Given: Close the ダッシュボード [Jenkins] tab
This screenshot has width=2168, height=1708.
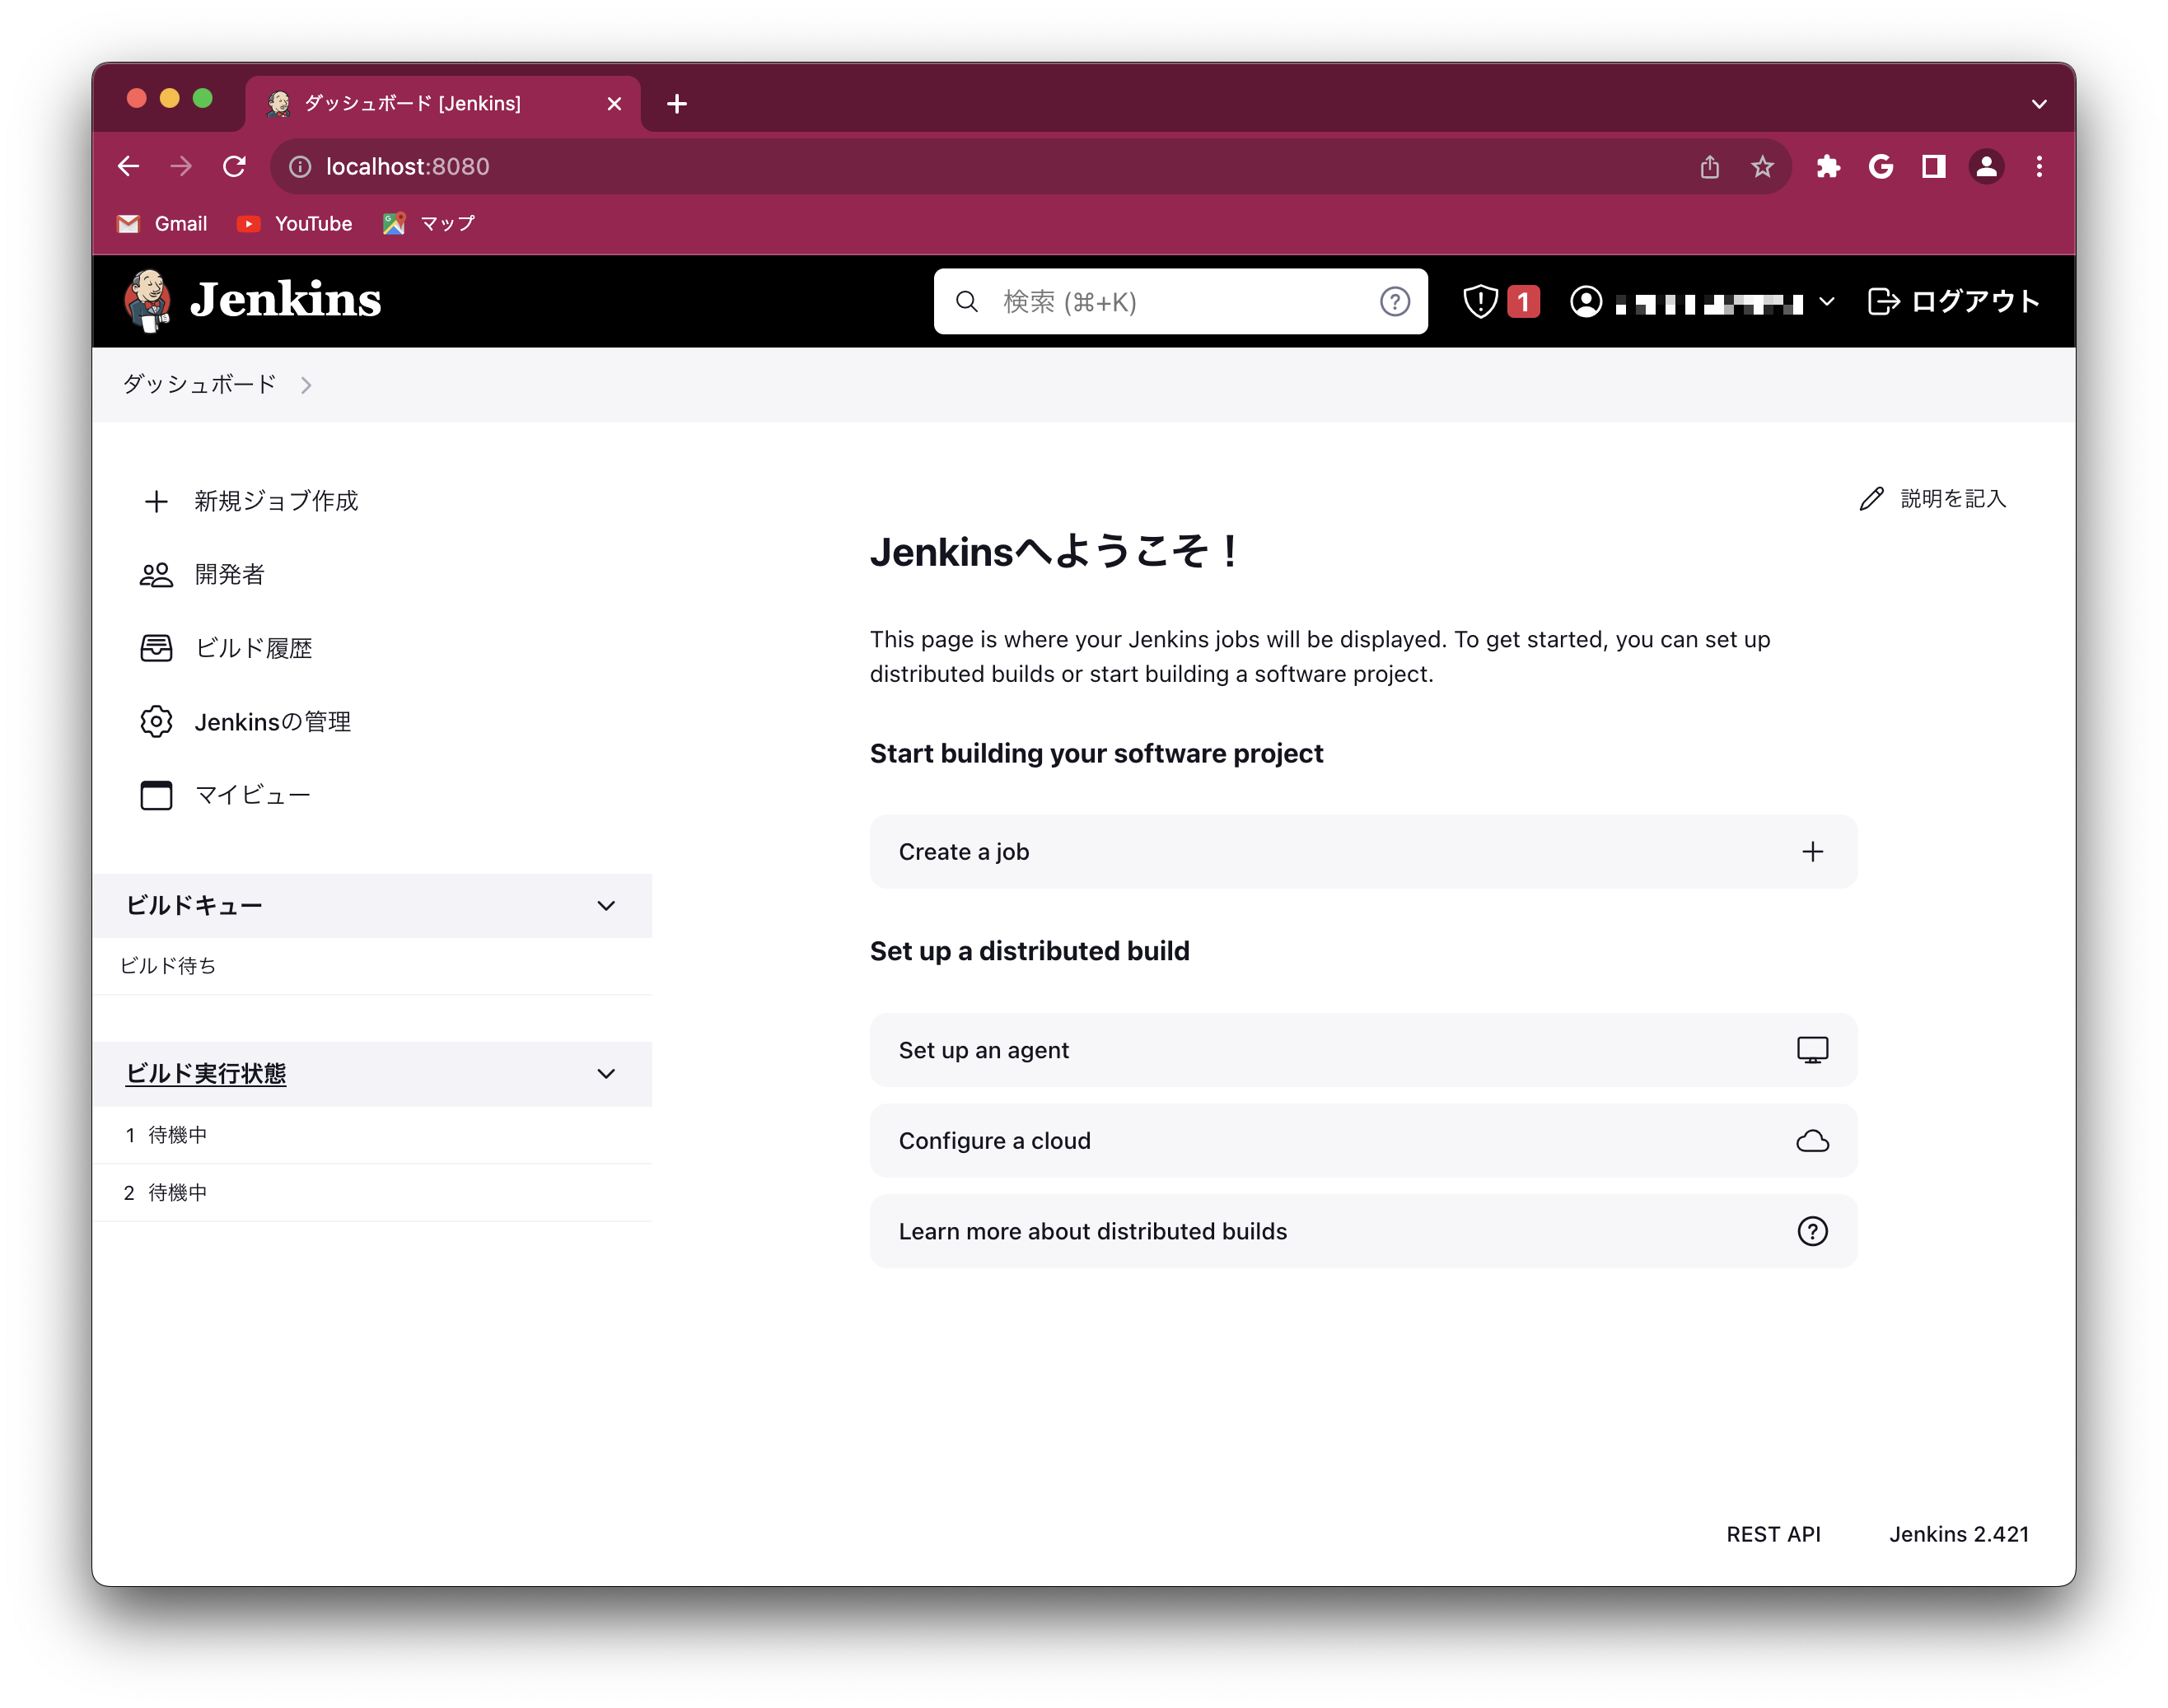Looking at the screenshot, I should point(614,104).
